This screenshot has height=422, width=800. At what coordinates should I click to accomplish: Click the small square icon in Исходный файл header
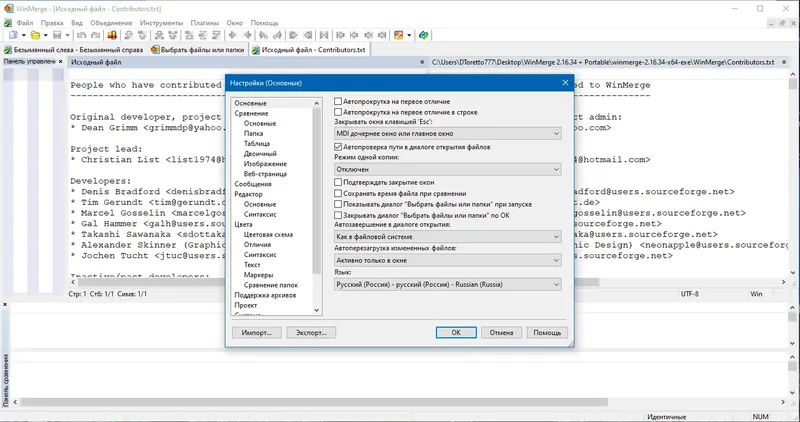(422, 62)
